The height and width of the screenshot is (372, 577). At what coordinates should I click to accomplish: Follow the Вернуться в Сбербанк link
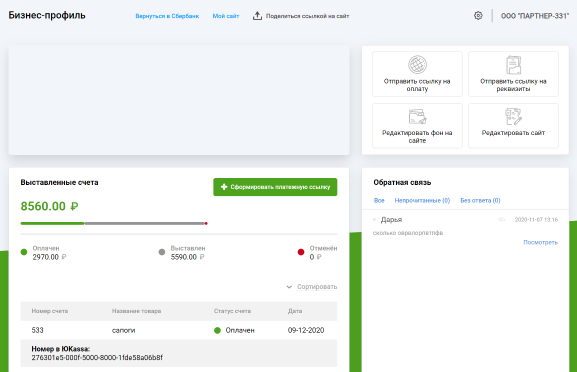167,16
